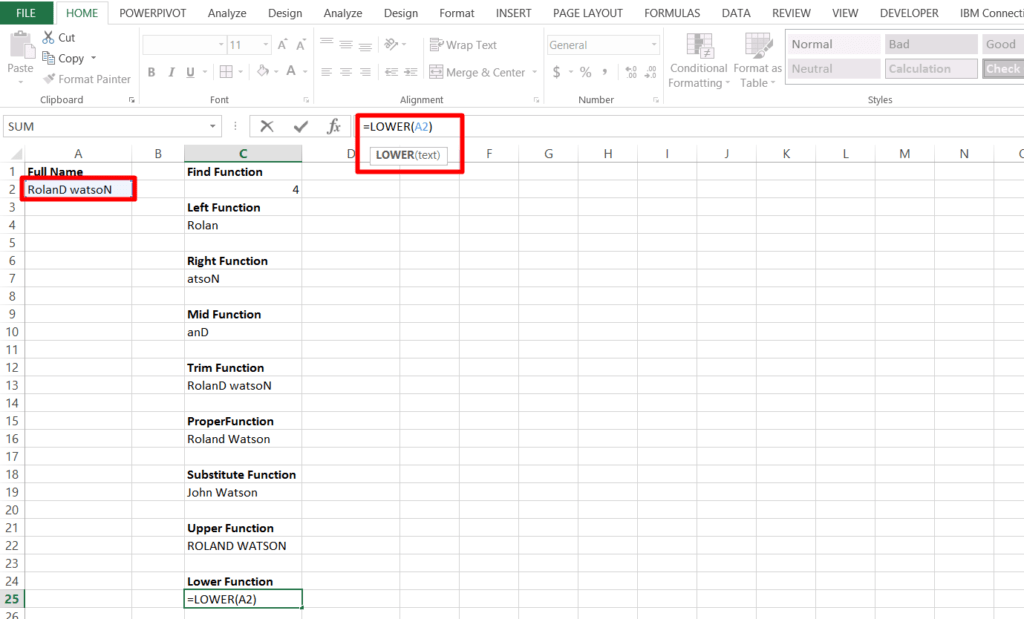Click the Insert Function fx icon

(333, 126)
